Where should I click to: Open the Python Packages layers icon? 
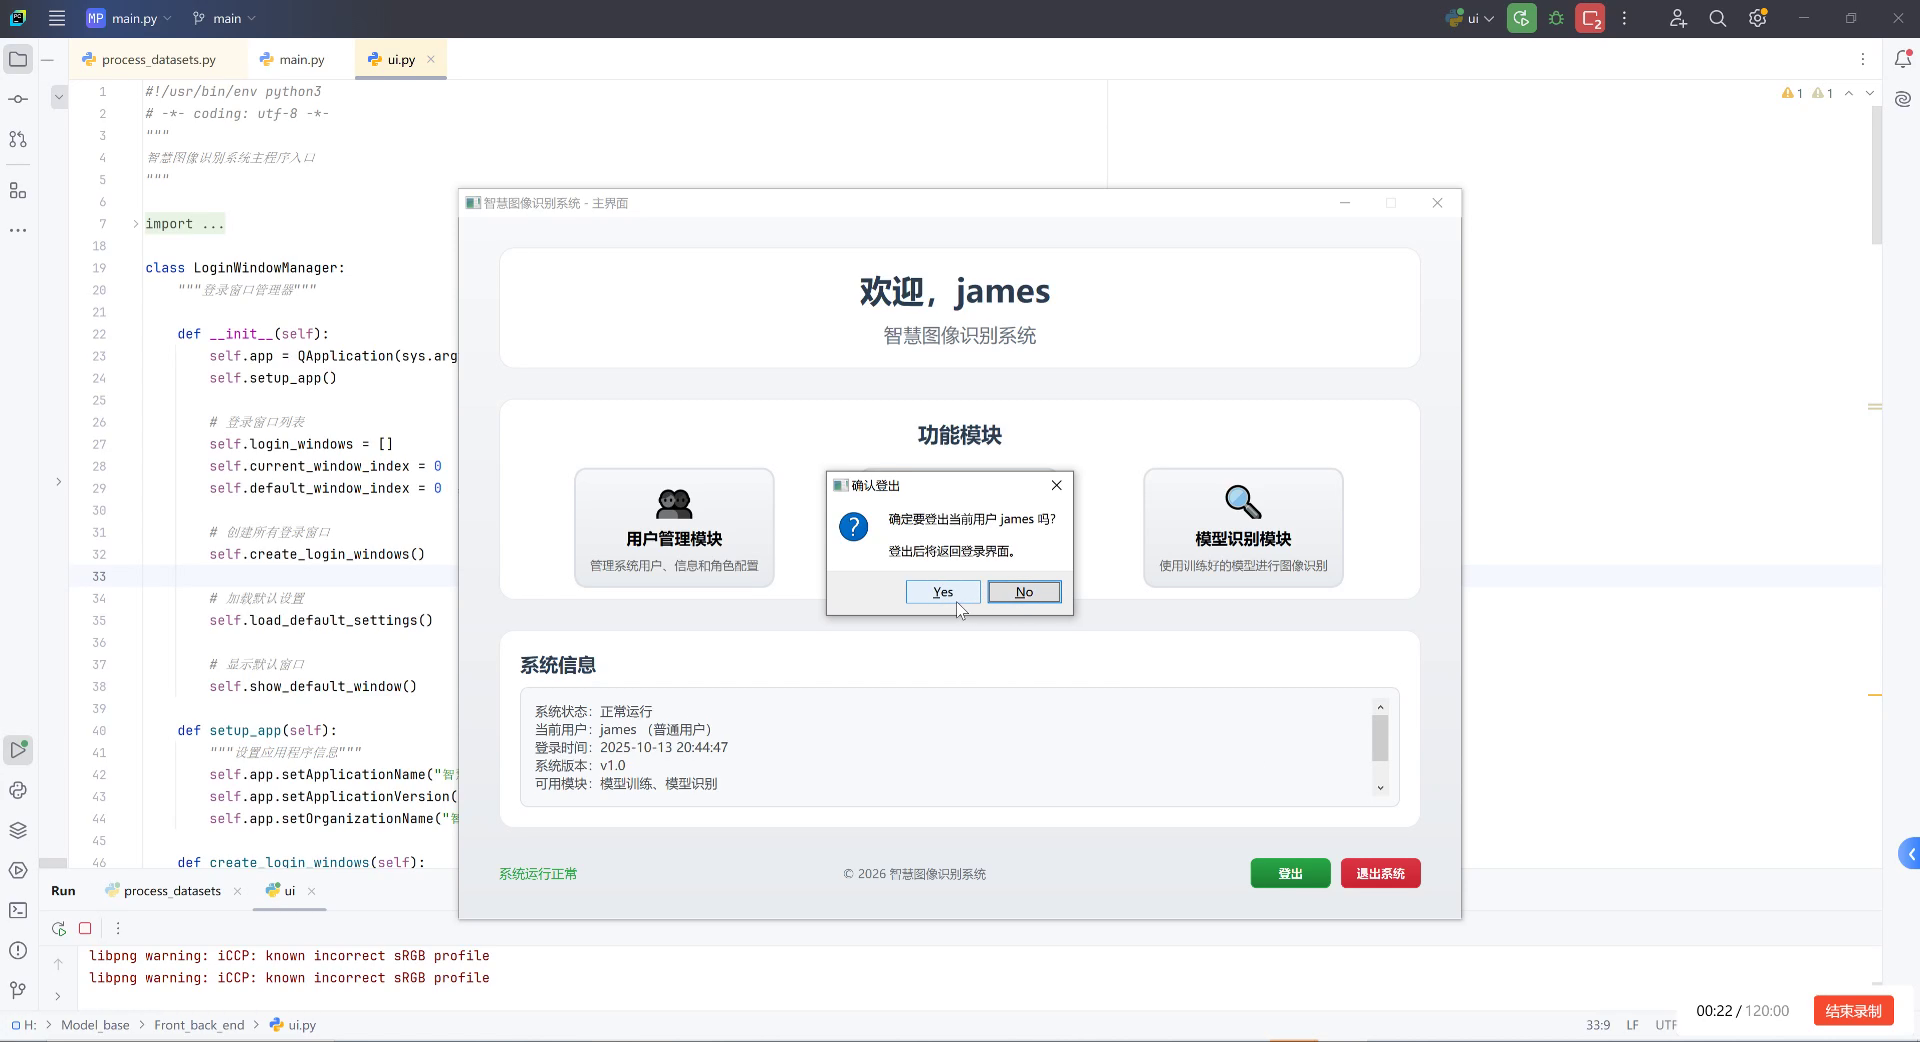click(x=18, y=830)
